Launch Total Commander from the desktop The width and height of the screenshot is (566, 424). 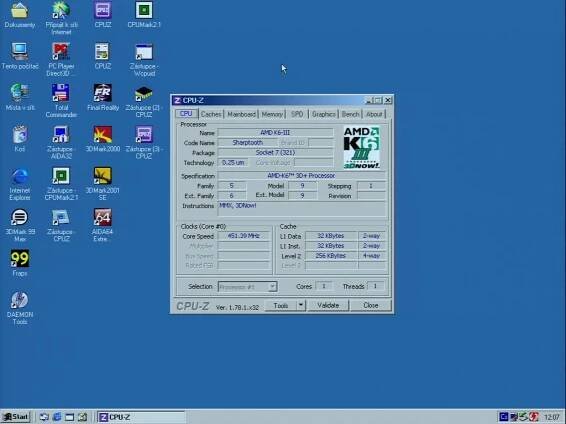(61, 93)
